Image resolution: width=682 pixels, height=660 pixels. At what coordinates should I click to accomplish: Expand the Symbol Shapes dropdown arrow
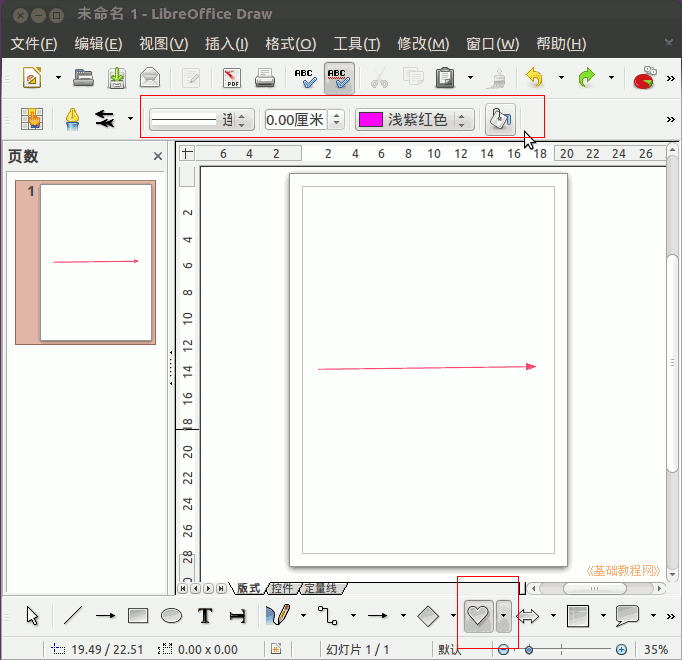click(503, 616)
